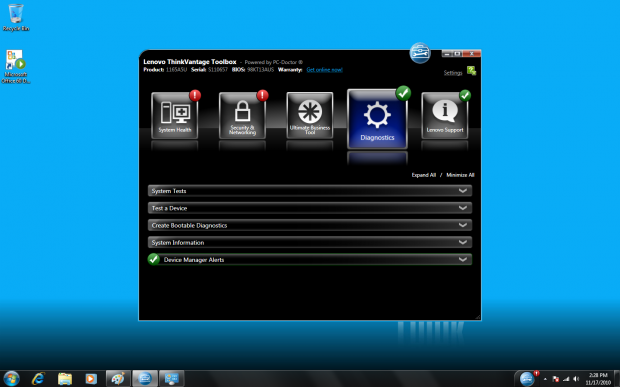The height and width of the screenshot is (387, 620).
Task: Open the Windows Start menu
Action: point(11,379)
